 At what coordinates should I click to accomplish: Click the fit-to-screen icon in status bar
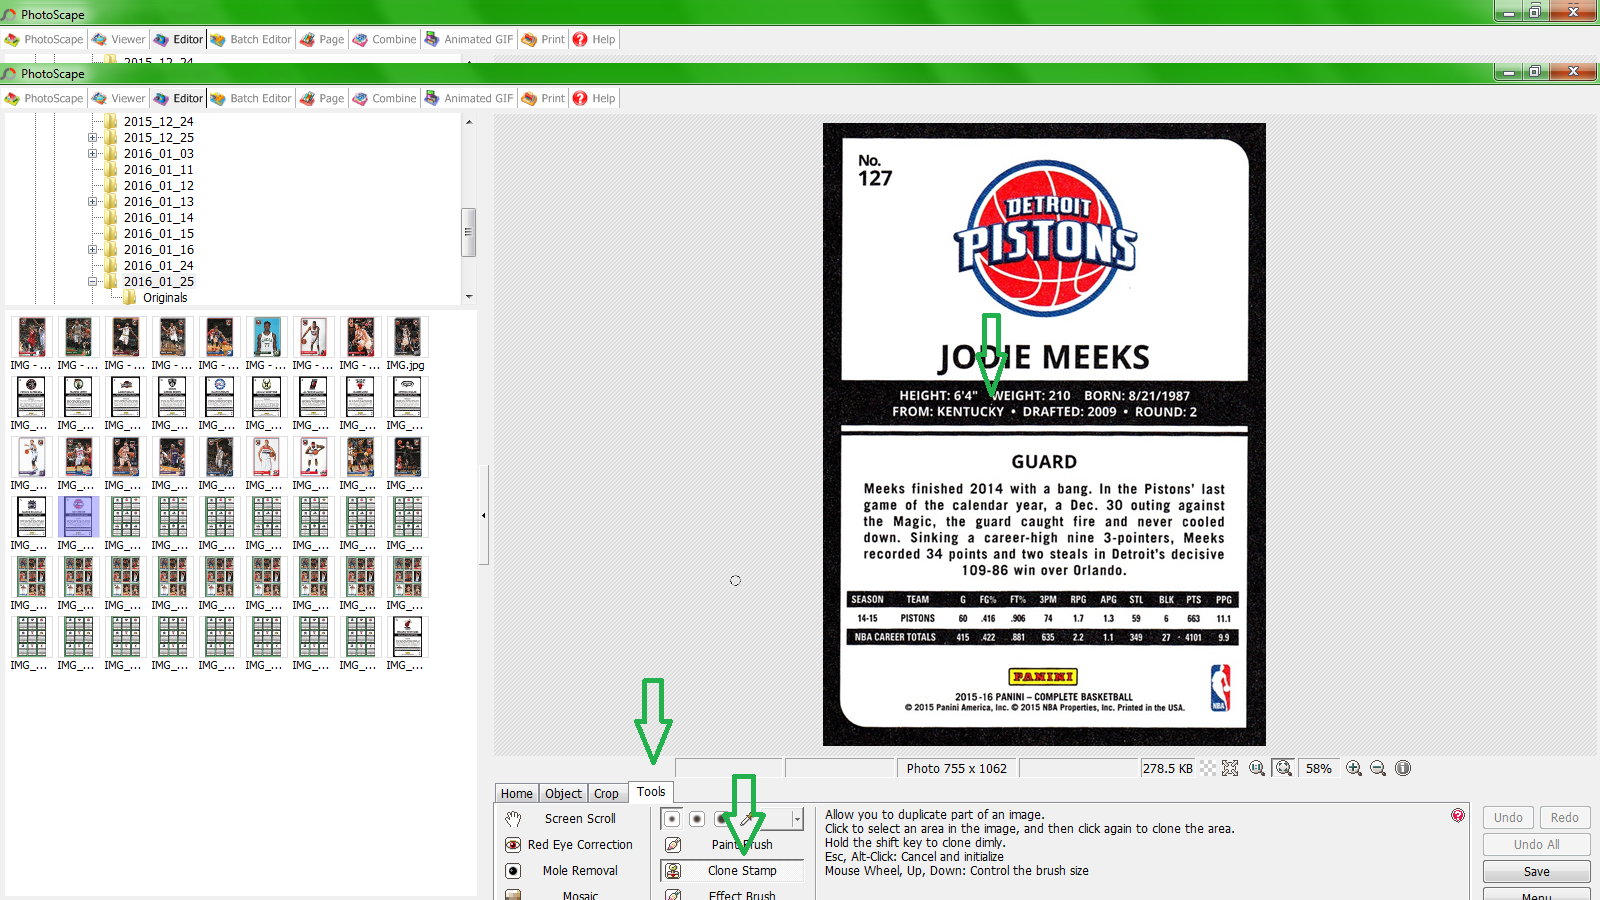click(x=1230, y=768)
